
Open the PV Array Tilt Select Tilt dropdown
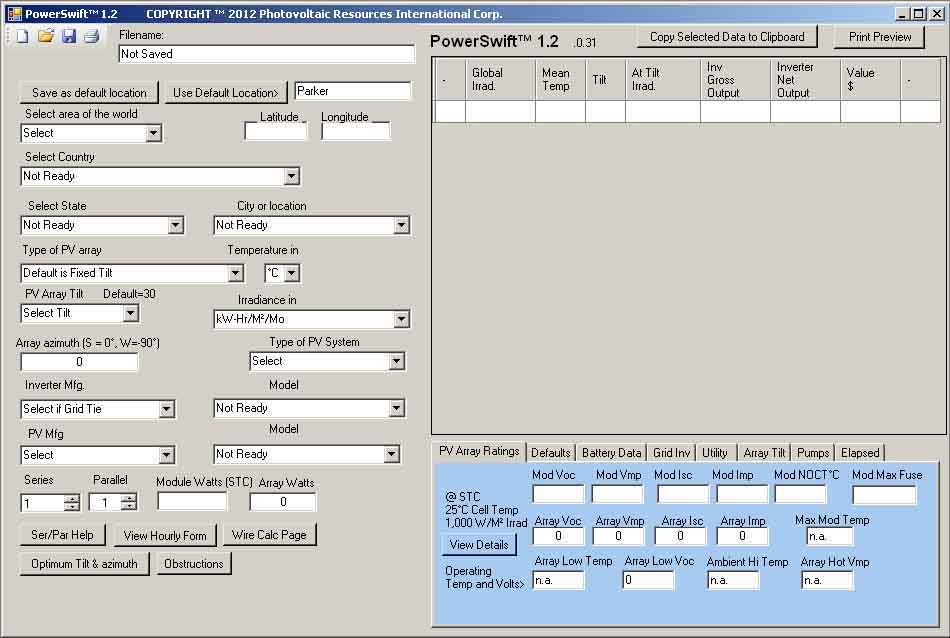coord(130,313)
